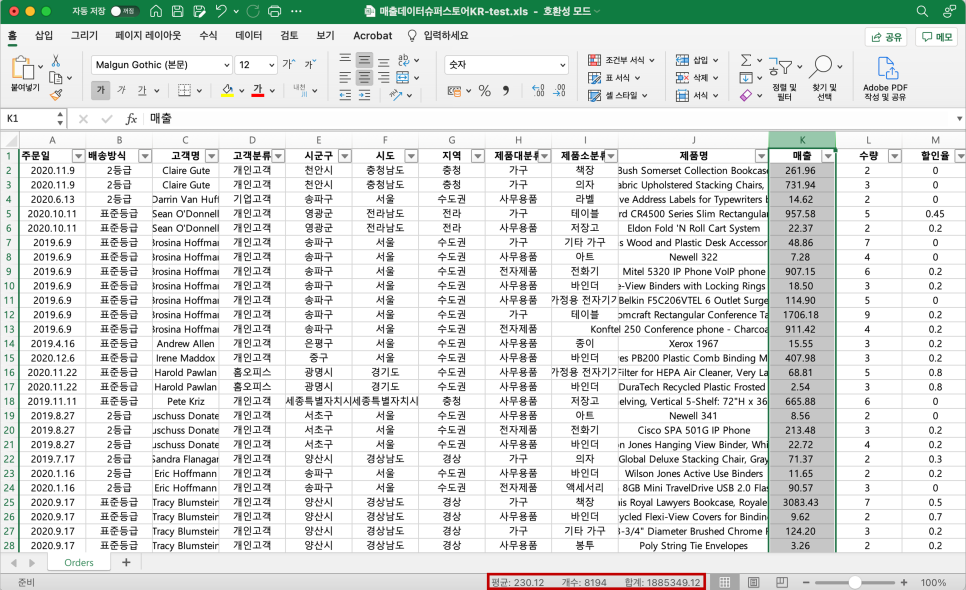Click the zoom in plus button
The width and height of the screenshot is (966, 590).
coord(904,582)
